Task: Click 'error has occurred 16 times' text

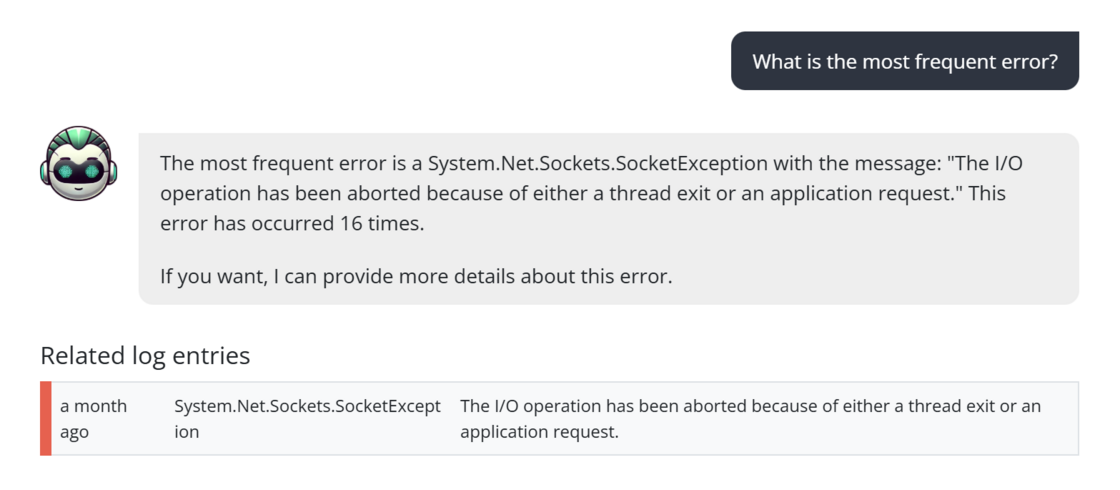Action: [x=292, y=224]
